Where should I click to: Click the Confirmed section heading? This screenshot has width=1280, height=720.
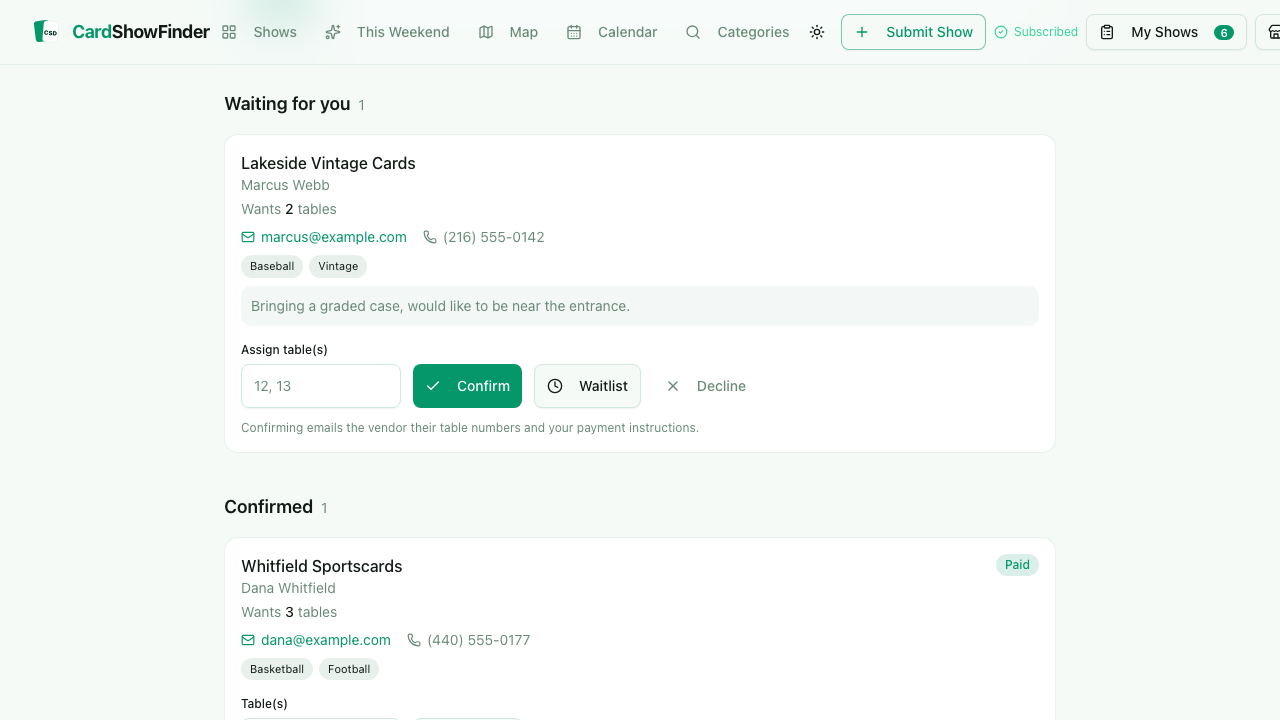pyautogui.click(x=268, y=507)
